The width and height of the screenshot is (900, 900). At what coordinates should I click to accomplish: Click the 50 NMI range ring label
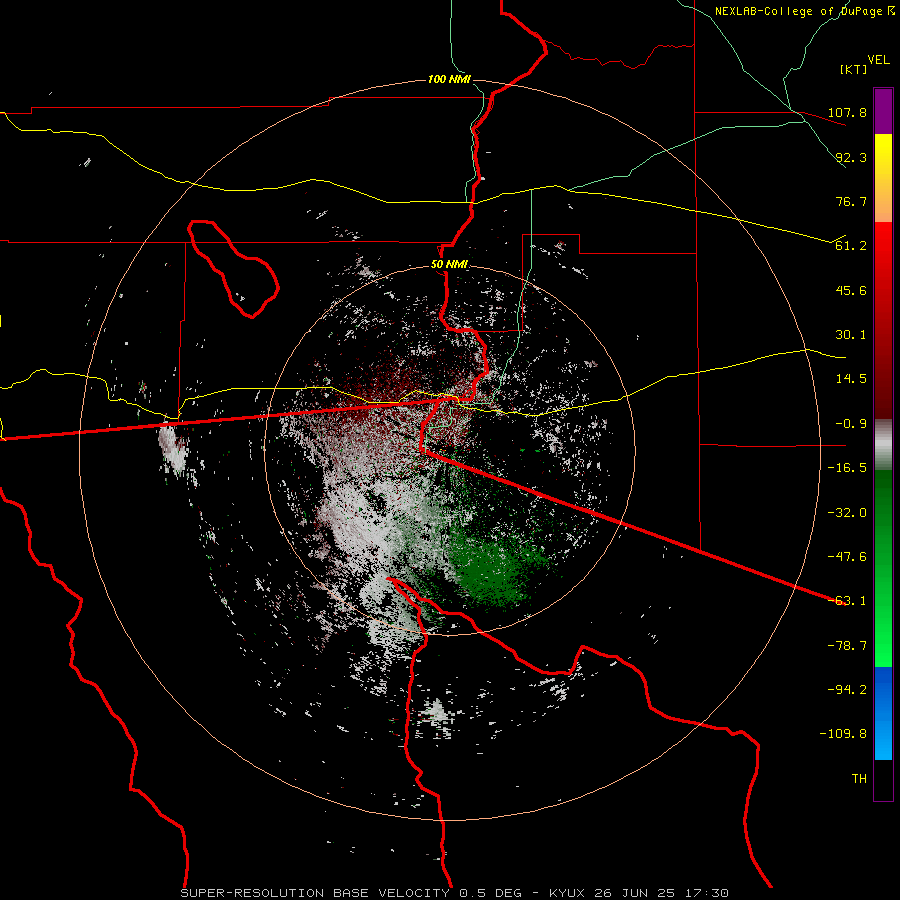tap(449, 265)
